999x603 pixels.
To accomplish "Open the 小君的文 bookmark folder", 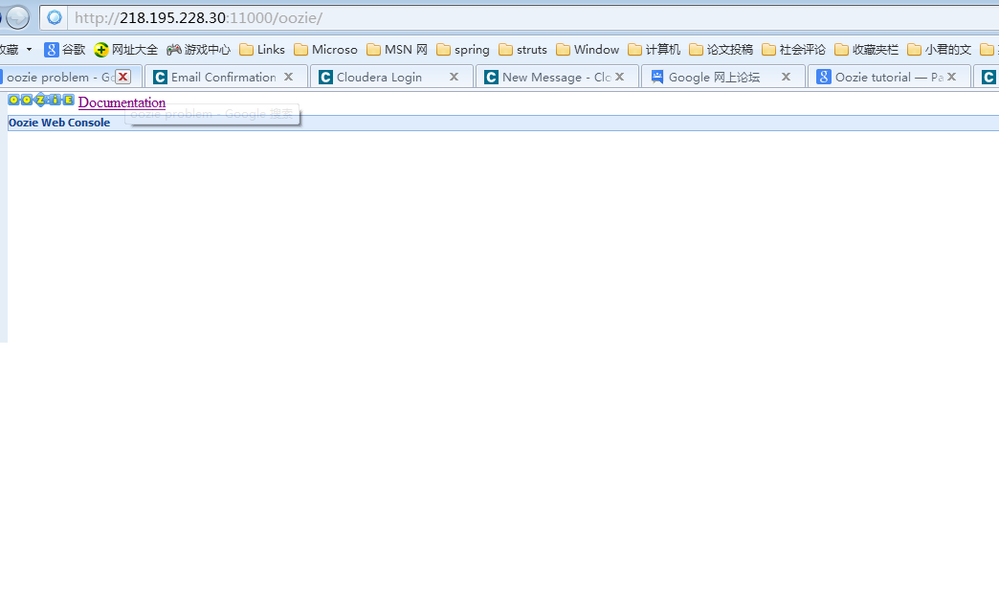I will 939,50.
